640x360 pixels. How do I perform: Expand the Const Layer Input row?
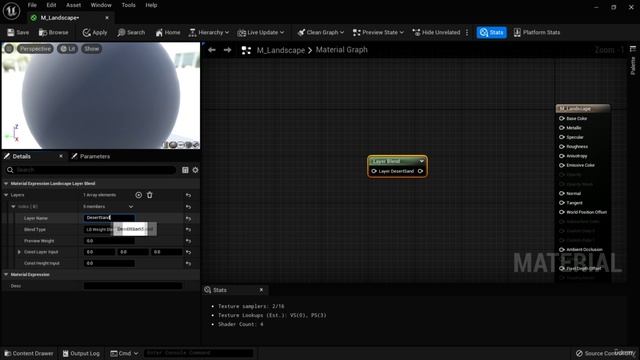pyautogui.click(x=19, y=252)
